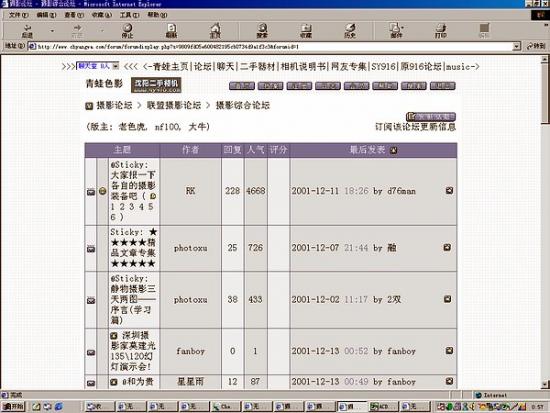
Task: Open the 原916论坛 link
Action: pyautogui.click(x=422, y=66)
